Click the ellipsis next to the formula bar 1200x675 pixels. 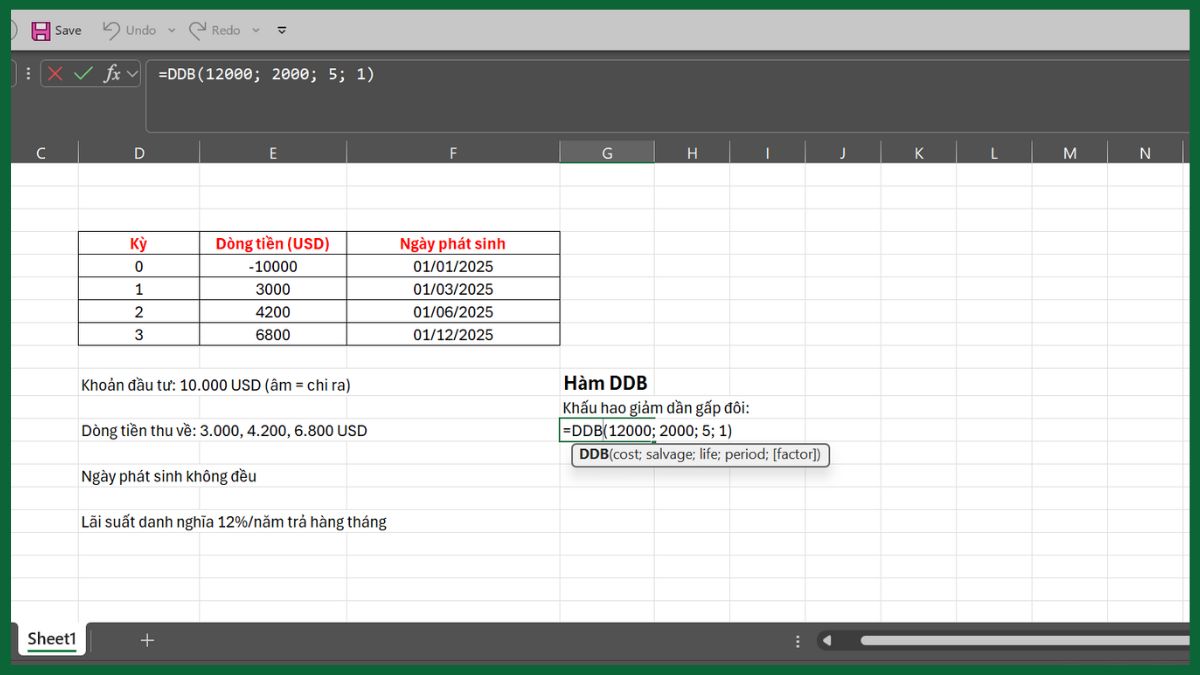coord(28,74)
